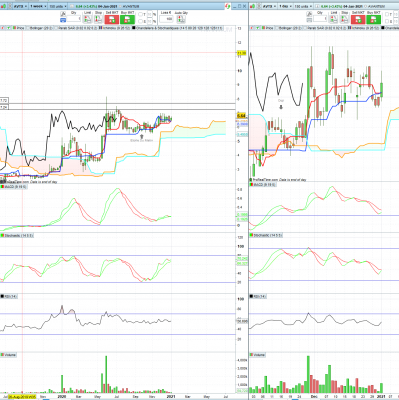Viewport: 399px width, 400px height.
Task: Click the green Buy MKT button in the weekly chart
Action: (x=127, y=19)
